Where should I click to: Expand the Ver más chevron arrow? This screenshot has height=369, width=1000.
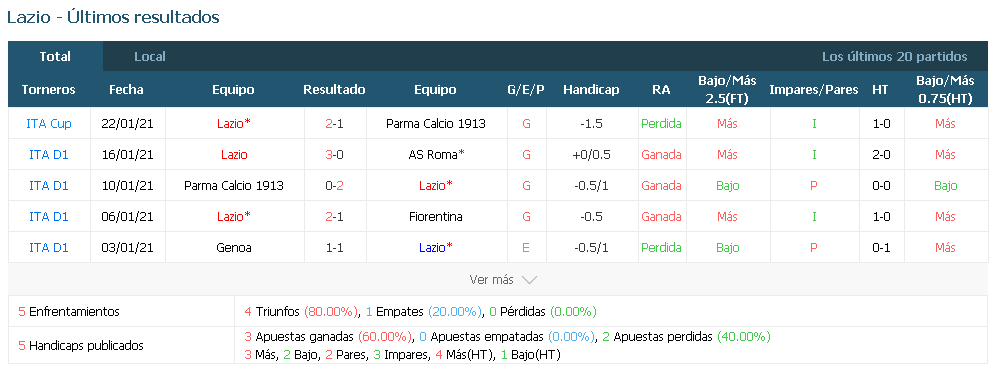coord(529,280)
